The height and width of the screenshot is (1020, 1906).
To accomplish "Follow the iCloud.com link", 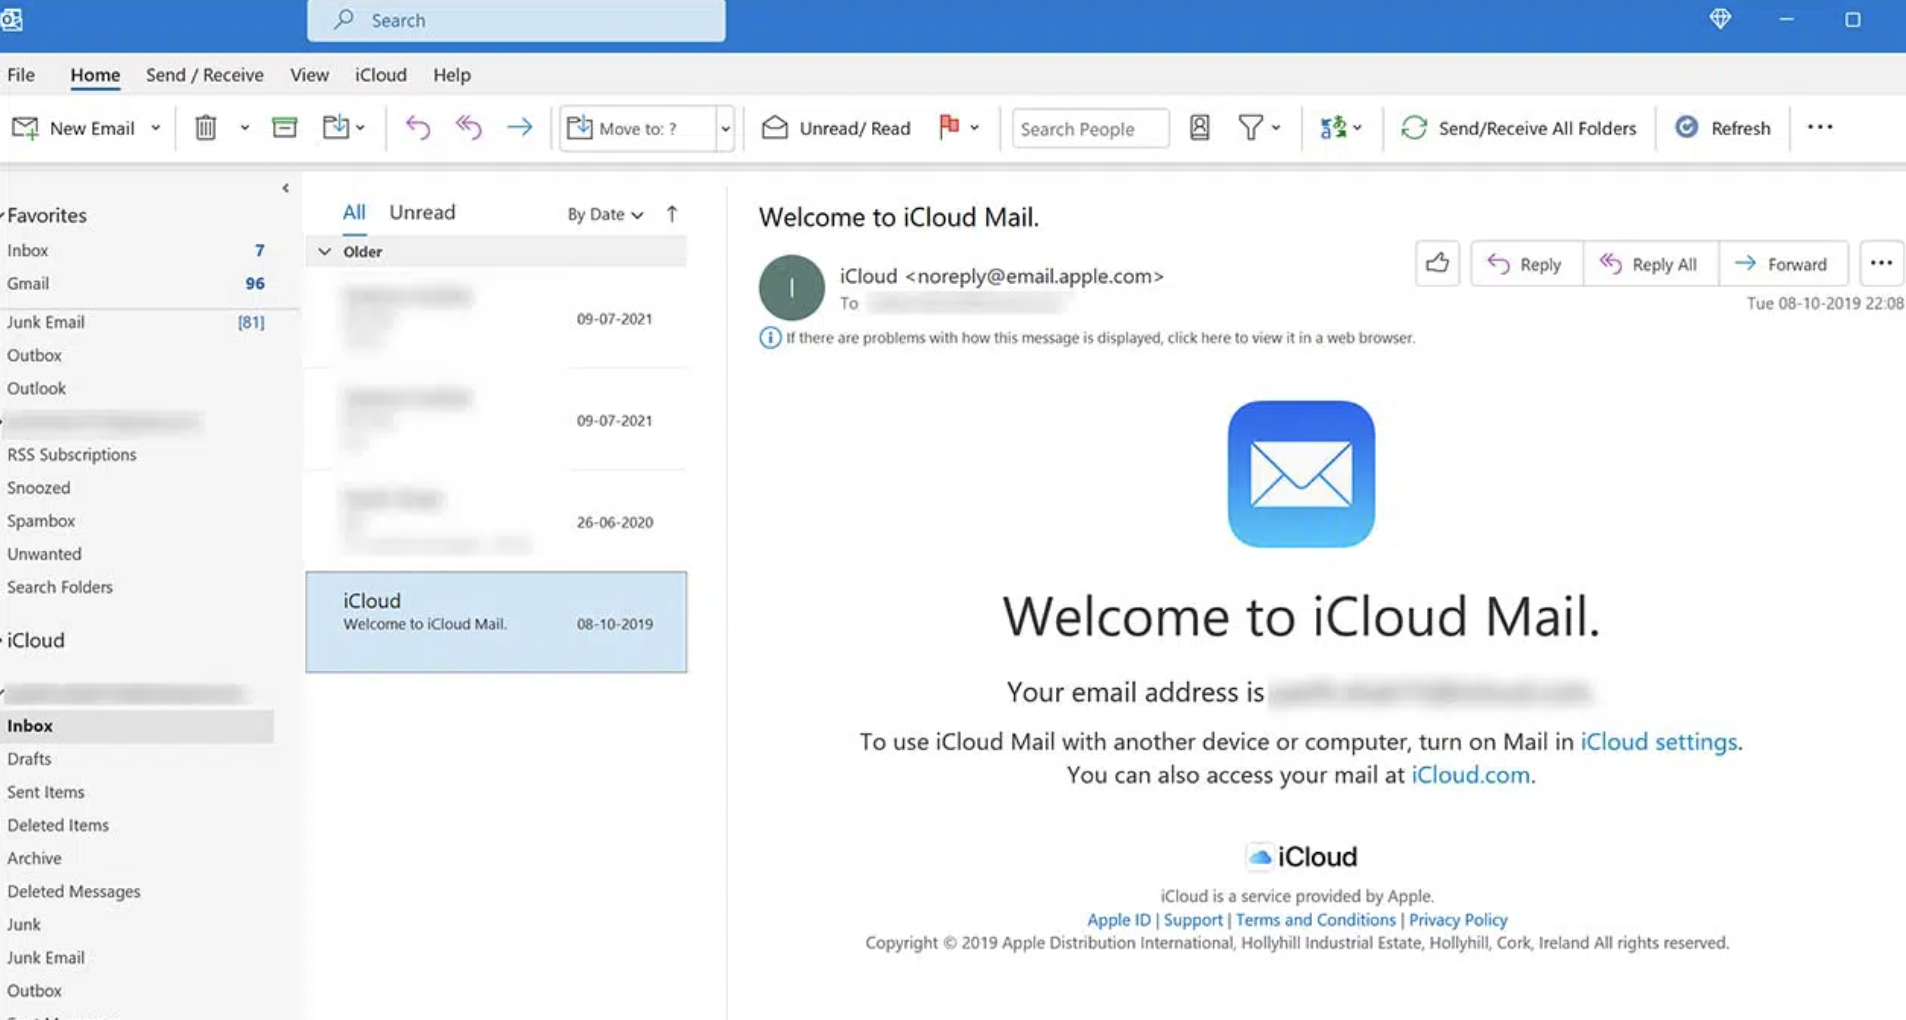I will tap(1470, 775).
